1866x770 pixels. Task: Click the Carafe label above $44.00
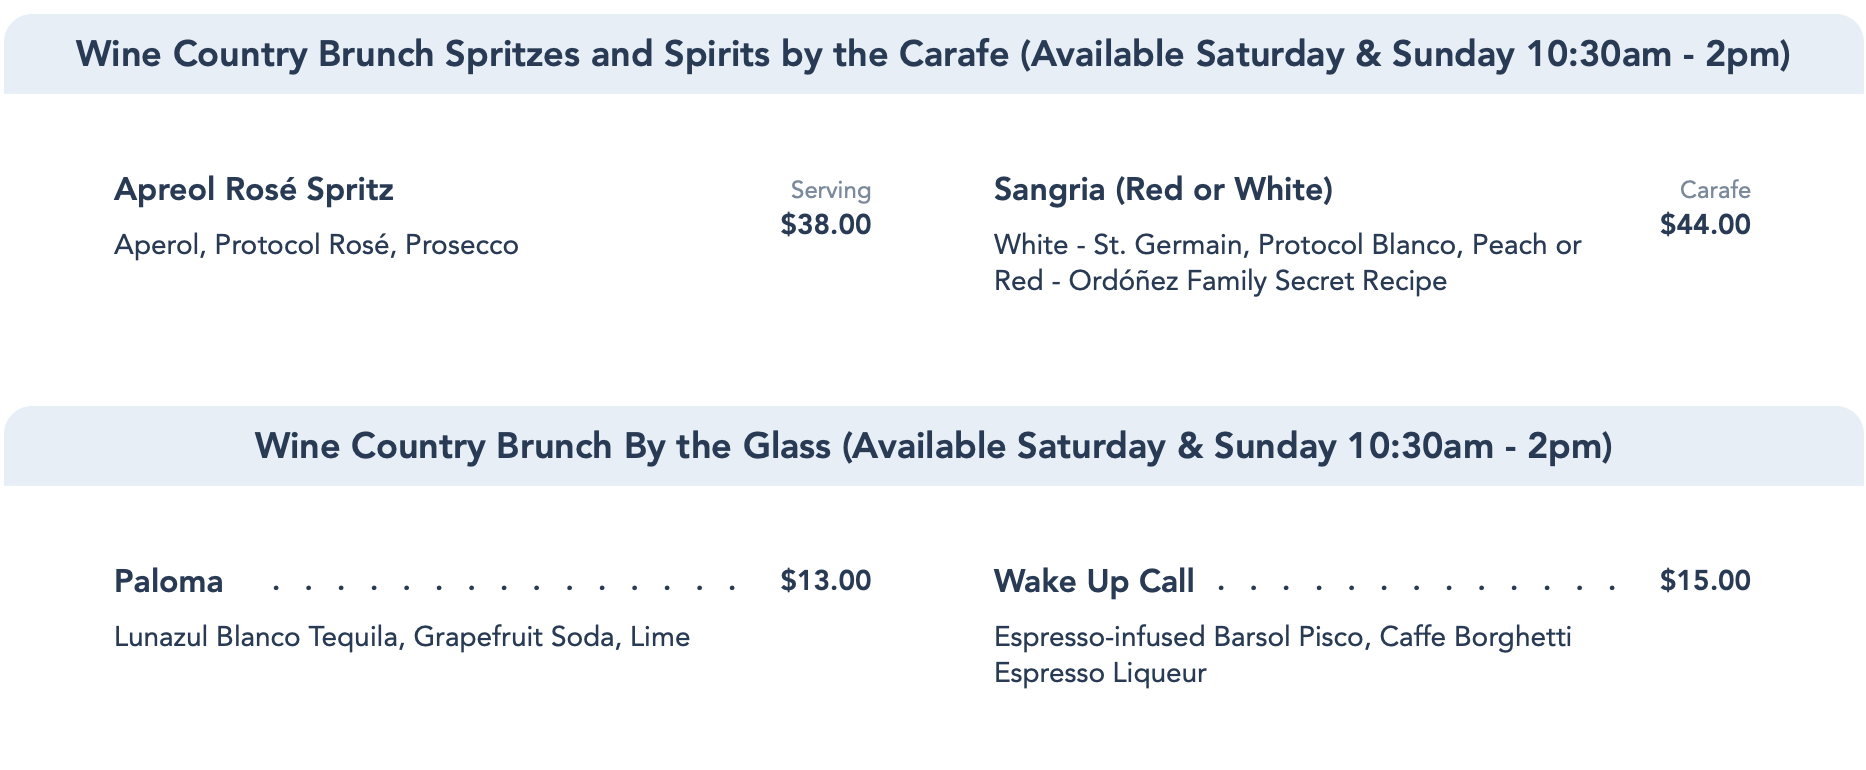tap(1714, 190)
